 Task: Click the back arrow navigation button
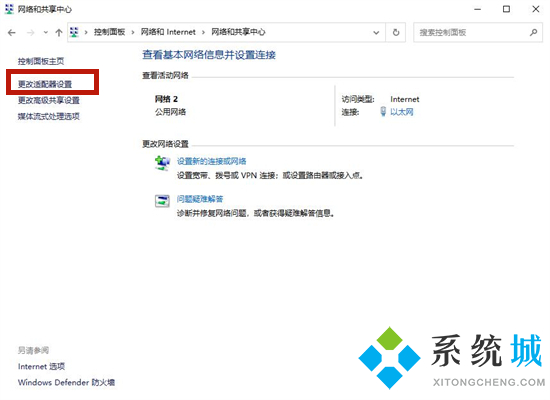(12, 33)
